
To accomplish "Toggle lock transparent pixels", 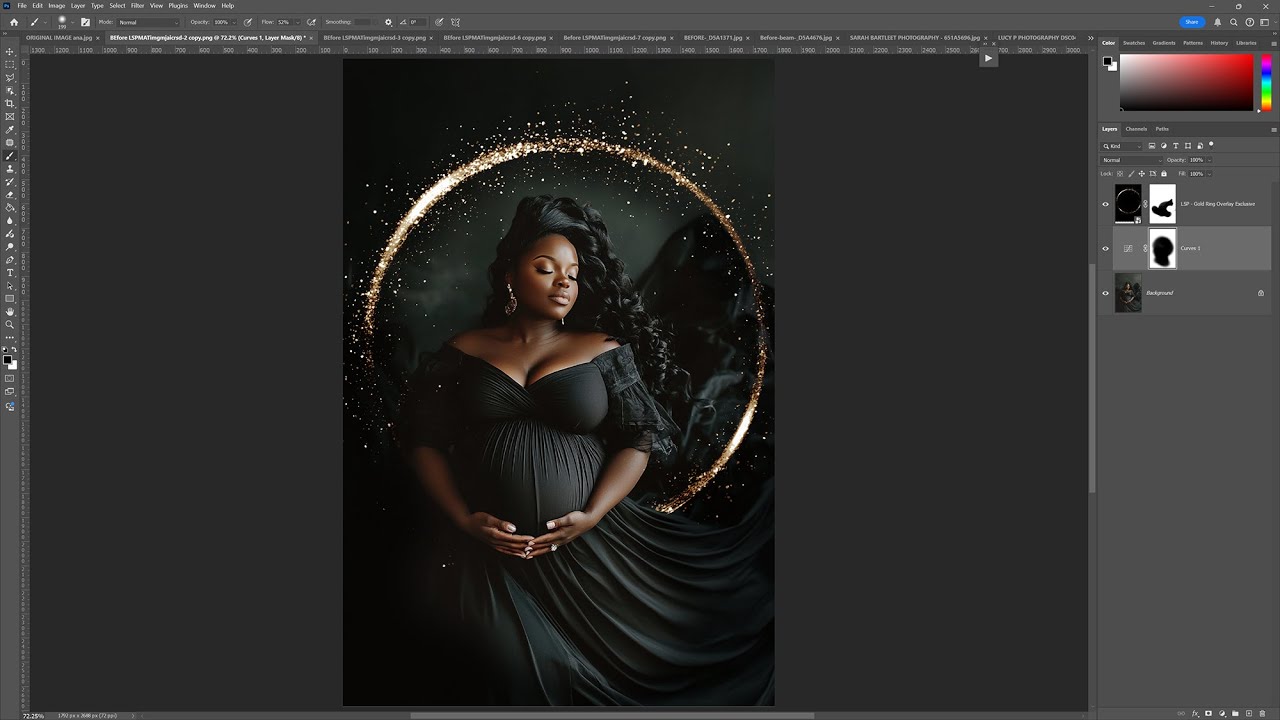I will 1121,174.
